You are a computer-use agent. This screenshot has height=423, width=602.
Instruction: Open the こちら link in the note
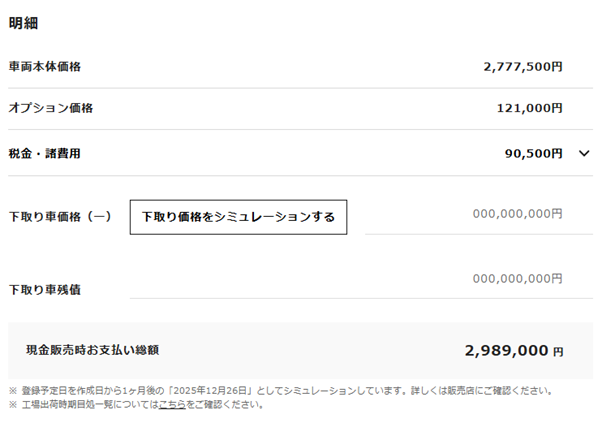click(172, 405)
